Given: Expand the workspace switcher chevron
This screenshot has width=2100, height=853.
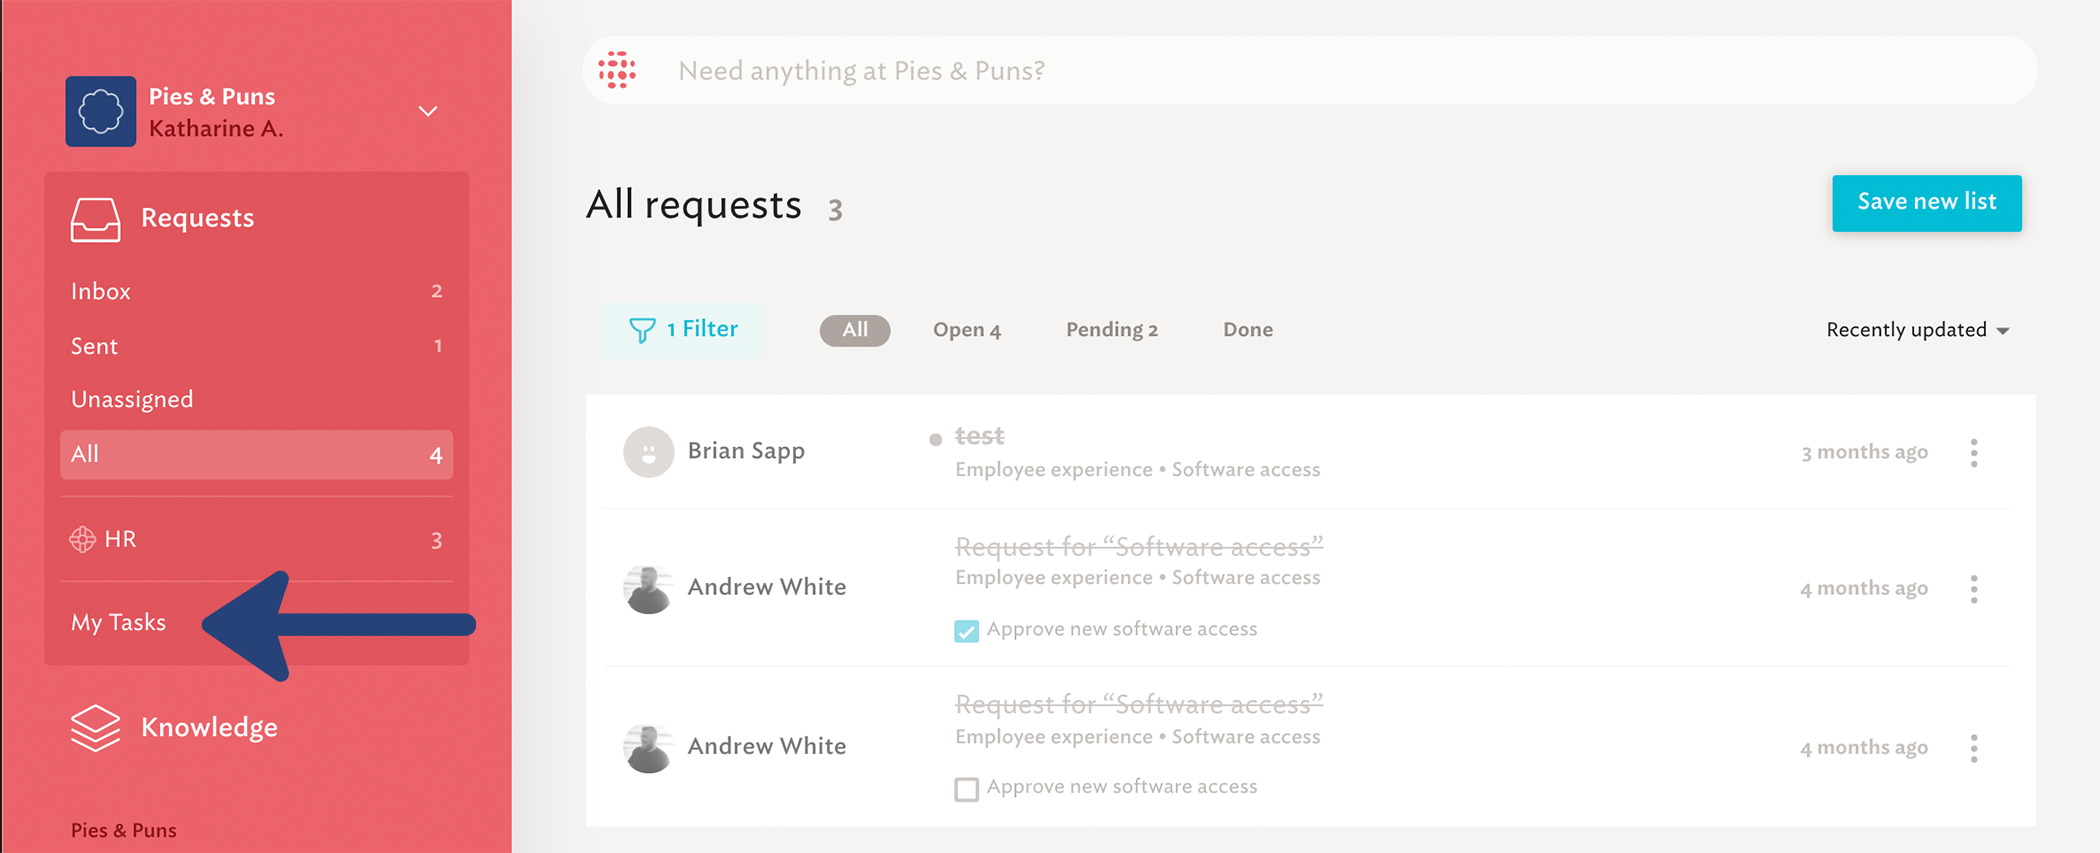Looking at the screenshot, I should click(428, 111).
